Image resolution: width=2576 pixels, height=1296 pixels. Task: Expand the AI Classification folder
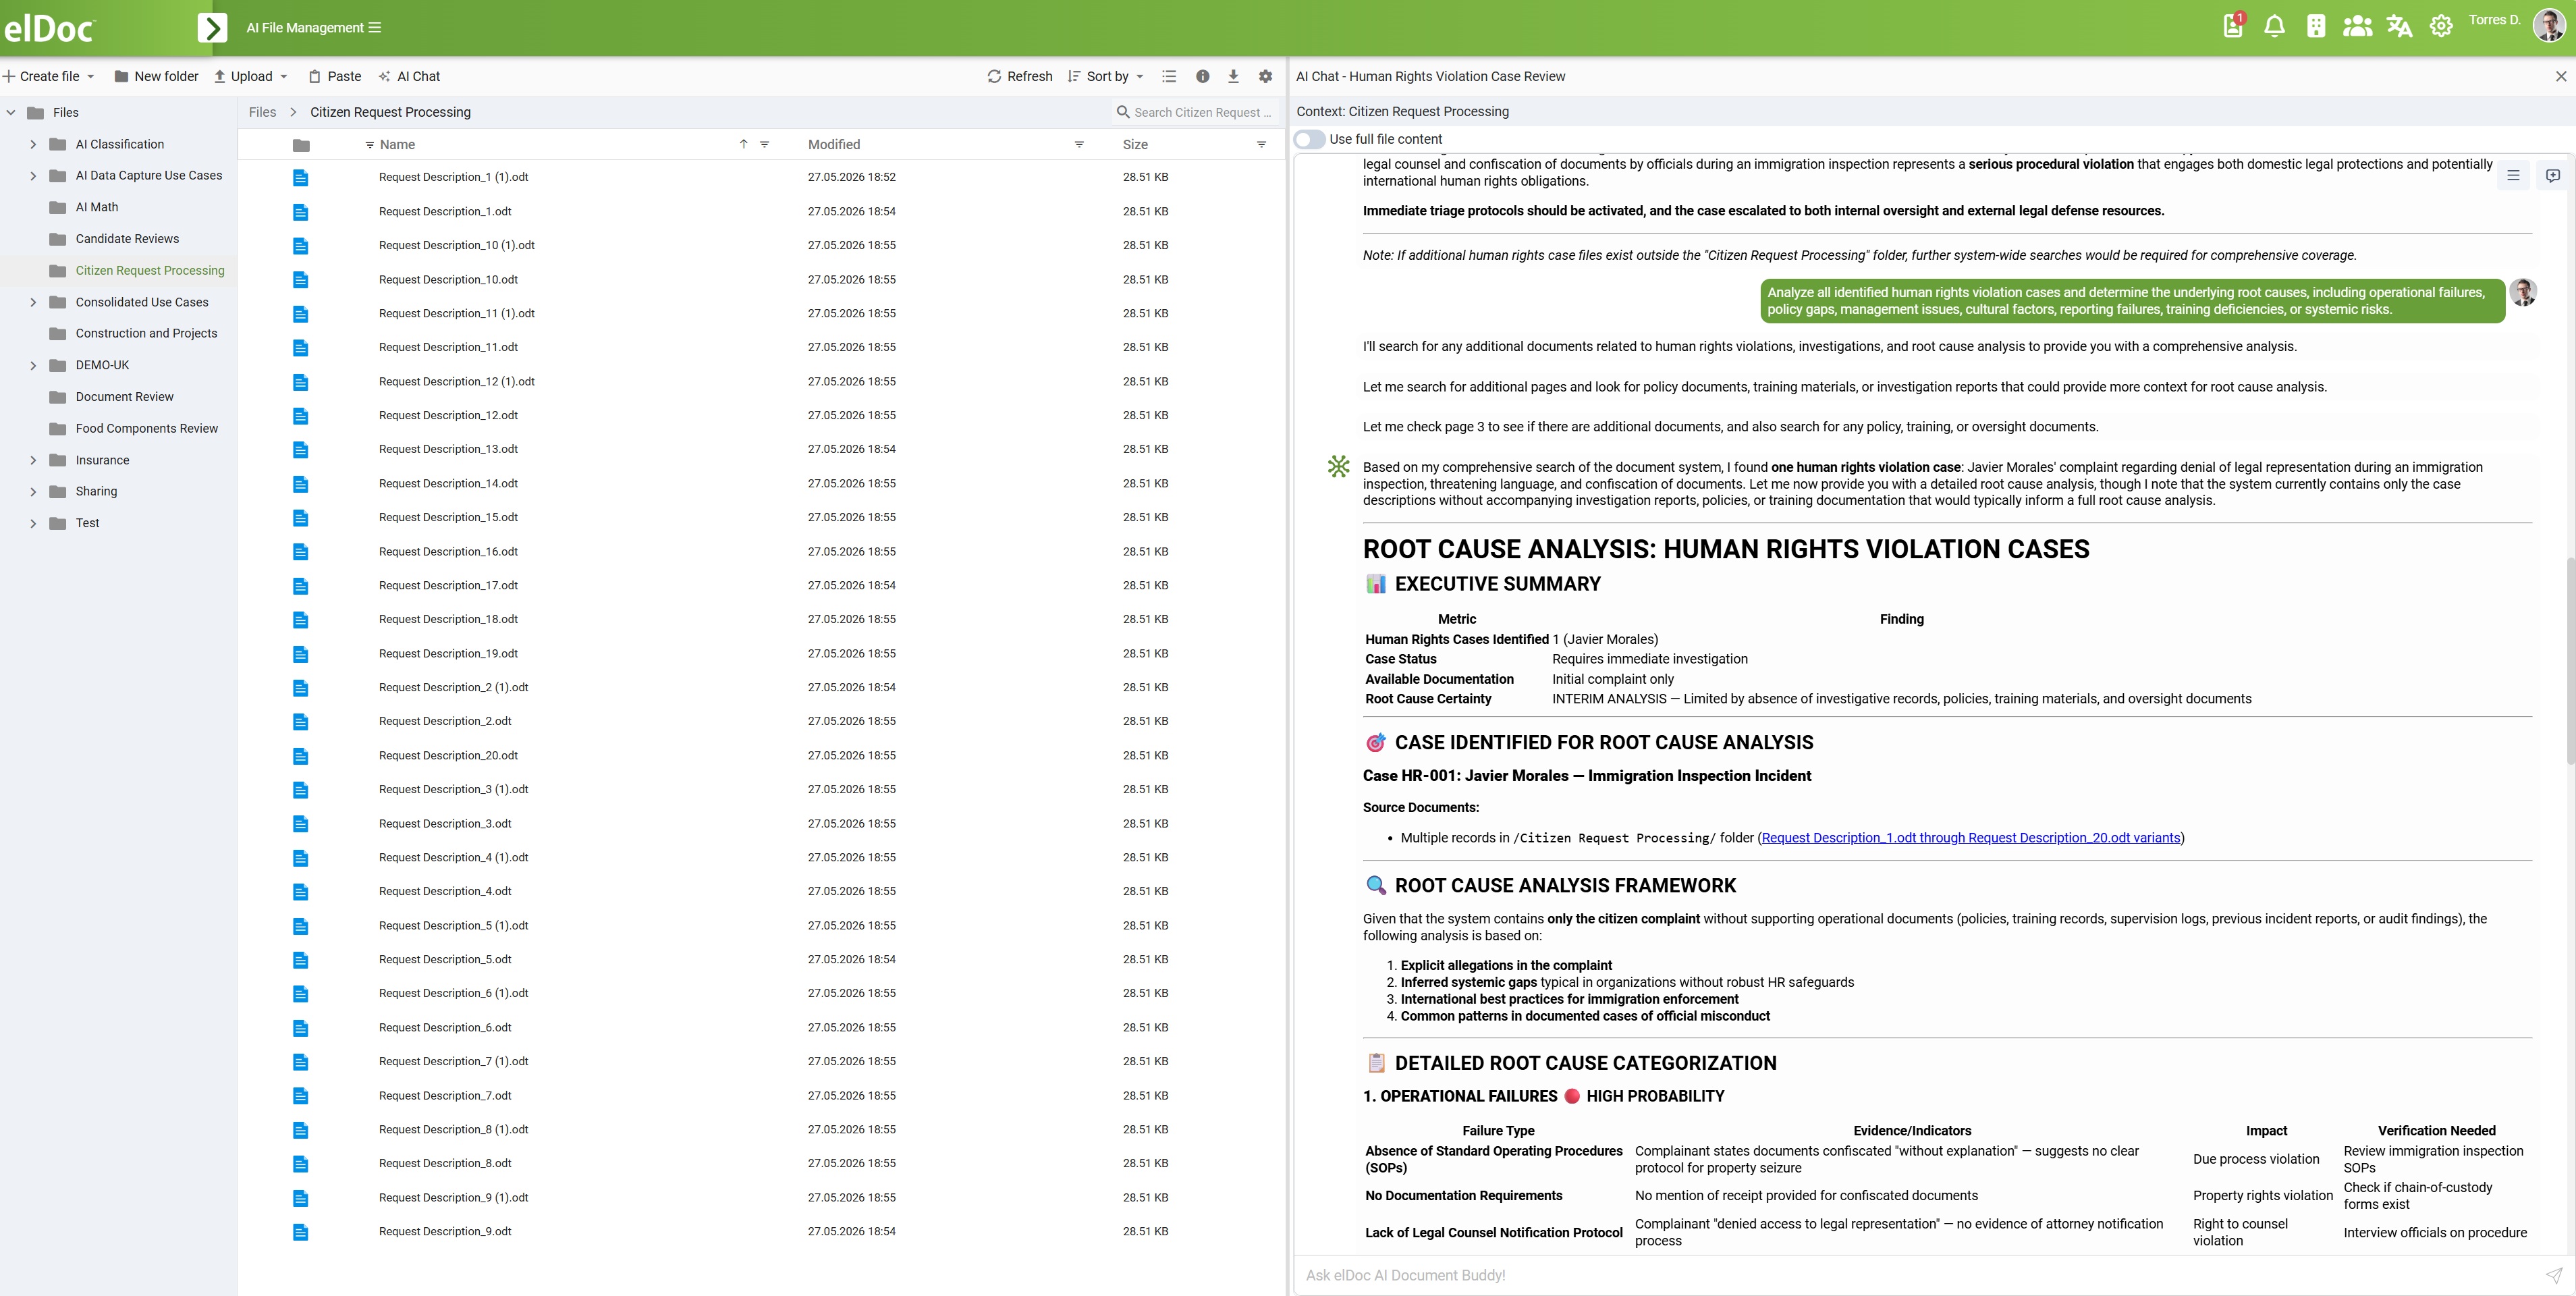33,144
